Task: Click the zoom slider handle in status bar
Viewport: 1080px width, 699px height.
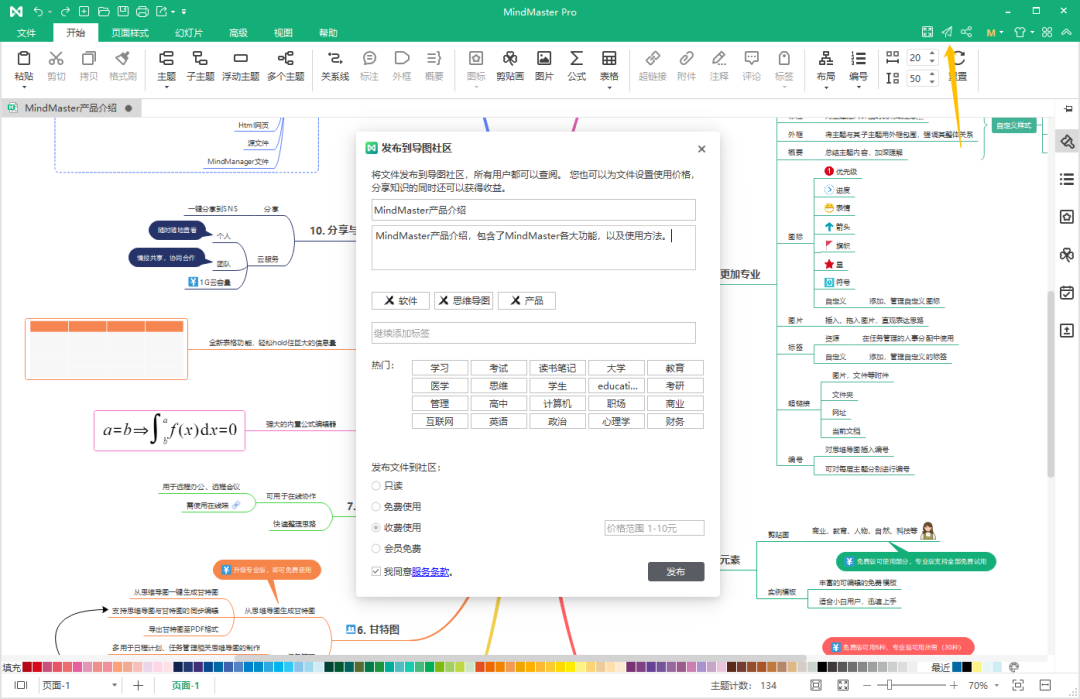Action: click(x=889, y=685)
